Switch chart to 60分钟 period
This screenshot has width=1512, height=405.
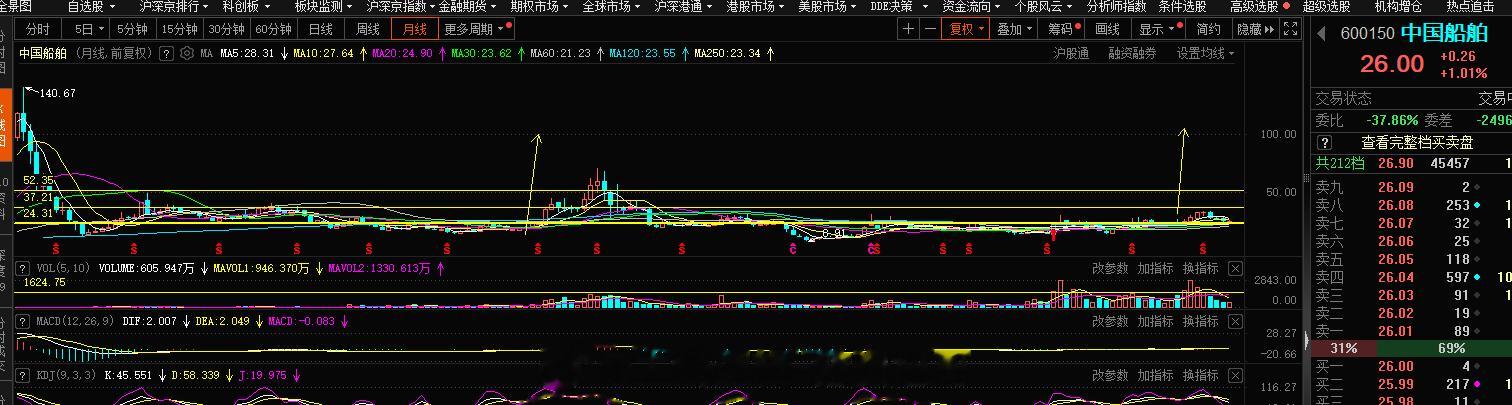click(x=273, y=29)
